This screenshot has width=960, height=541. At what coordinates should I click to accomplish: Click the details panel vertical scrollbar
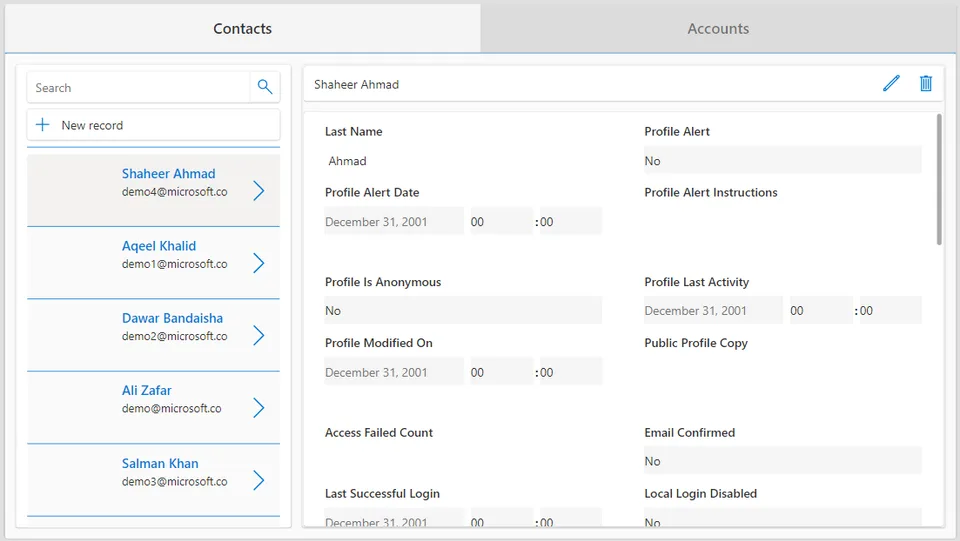(939, 179)
